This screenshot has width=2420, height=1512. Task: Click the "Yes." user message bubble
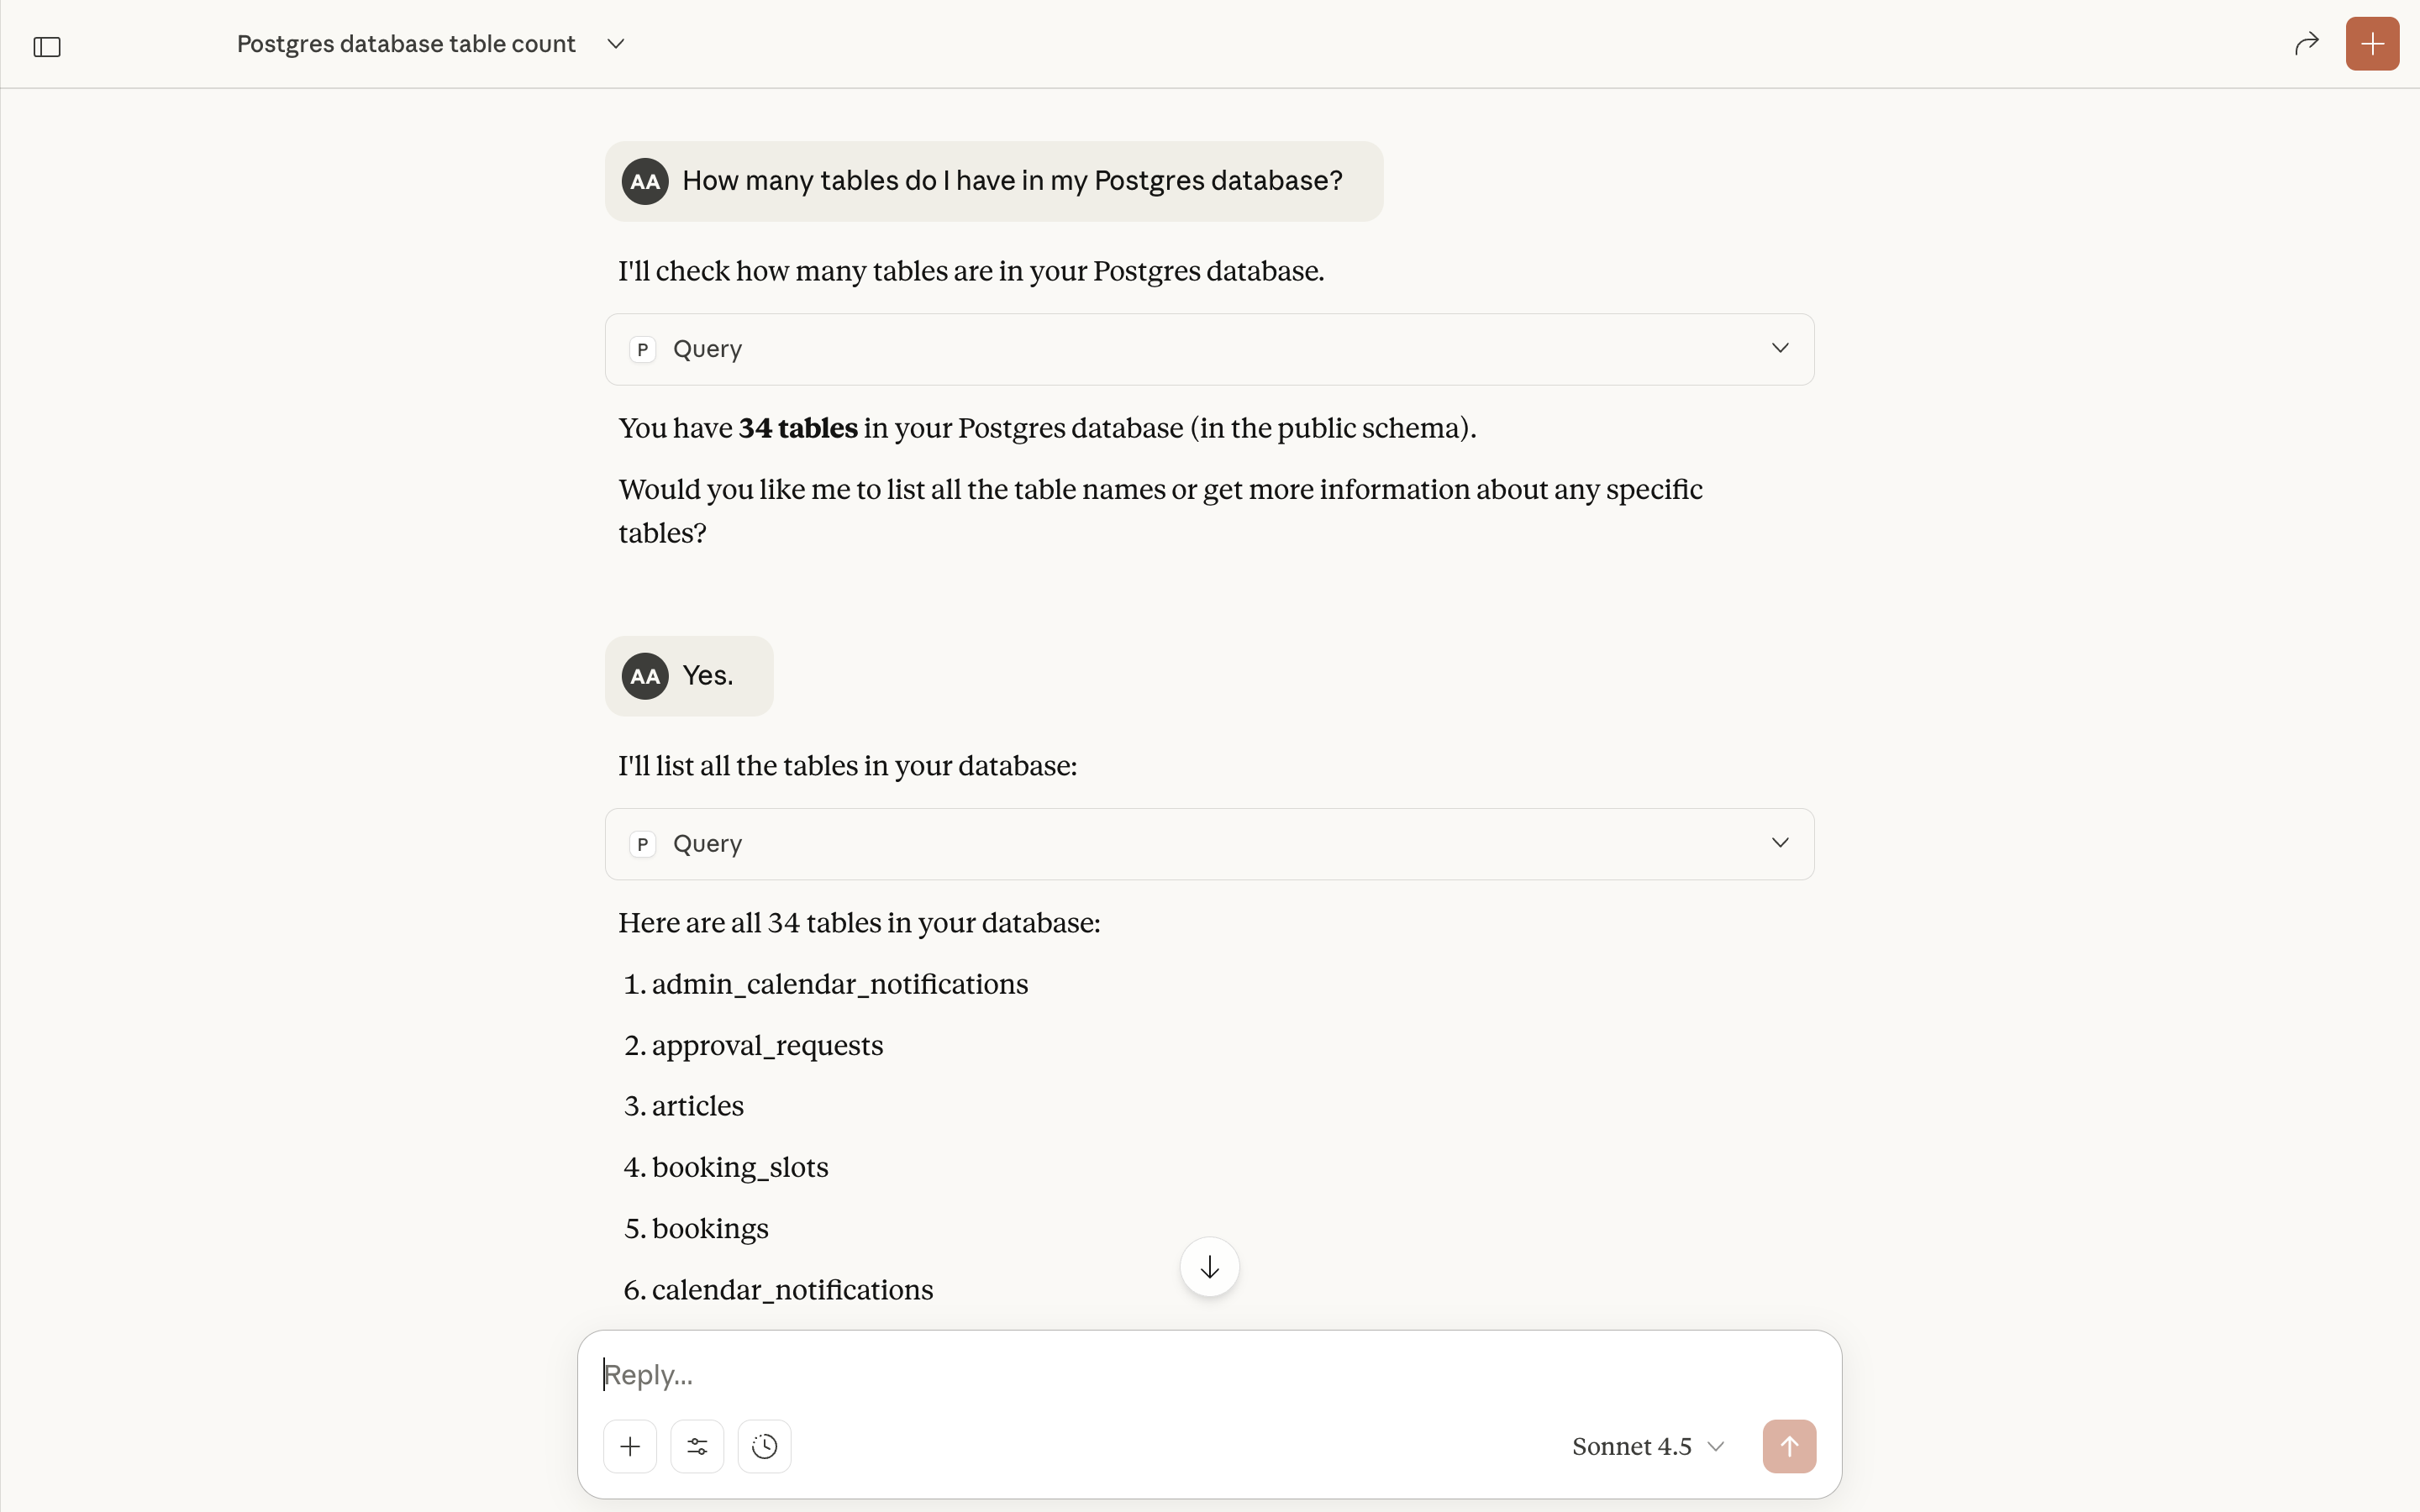click(x=708, y=676)
